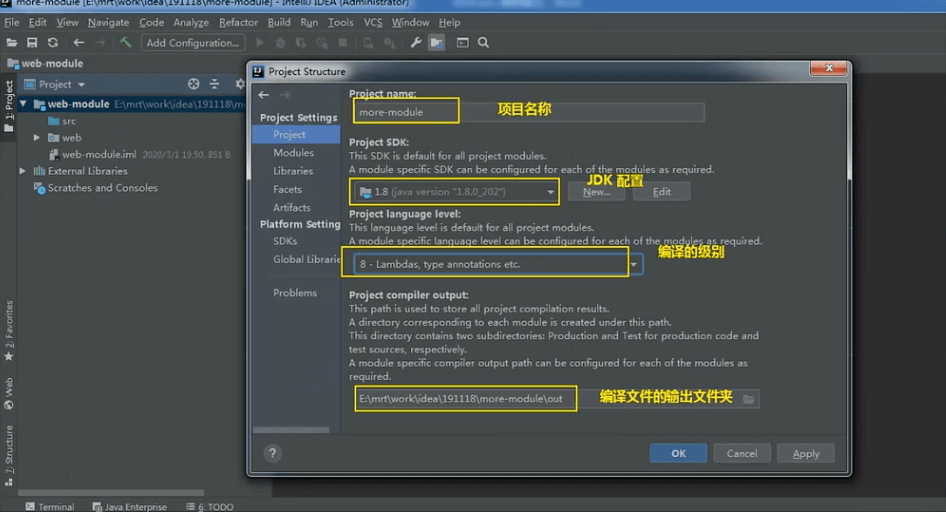
Task: Click the Project Structure toolbar icon
Action: [x=437, y=43]
